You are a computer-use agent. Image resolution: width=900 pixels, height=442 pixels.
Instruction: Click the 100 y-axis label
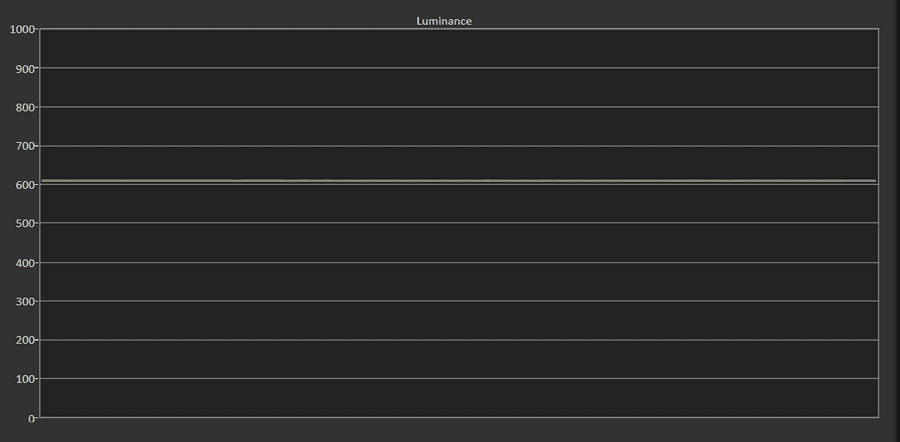[x=26, y=379]
